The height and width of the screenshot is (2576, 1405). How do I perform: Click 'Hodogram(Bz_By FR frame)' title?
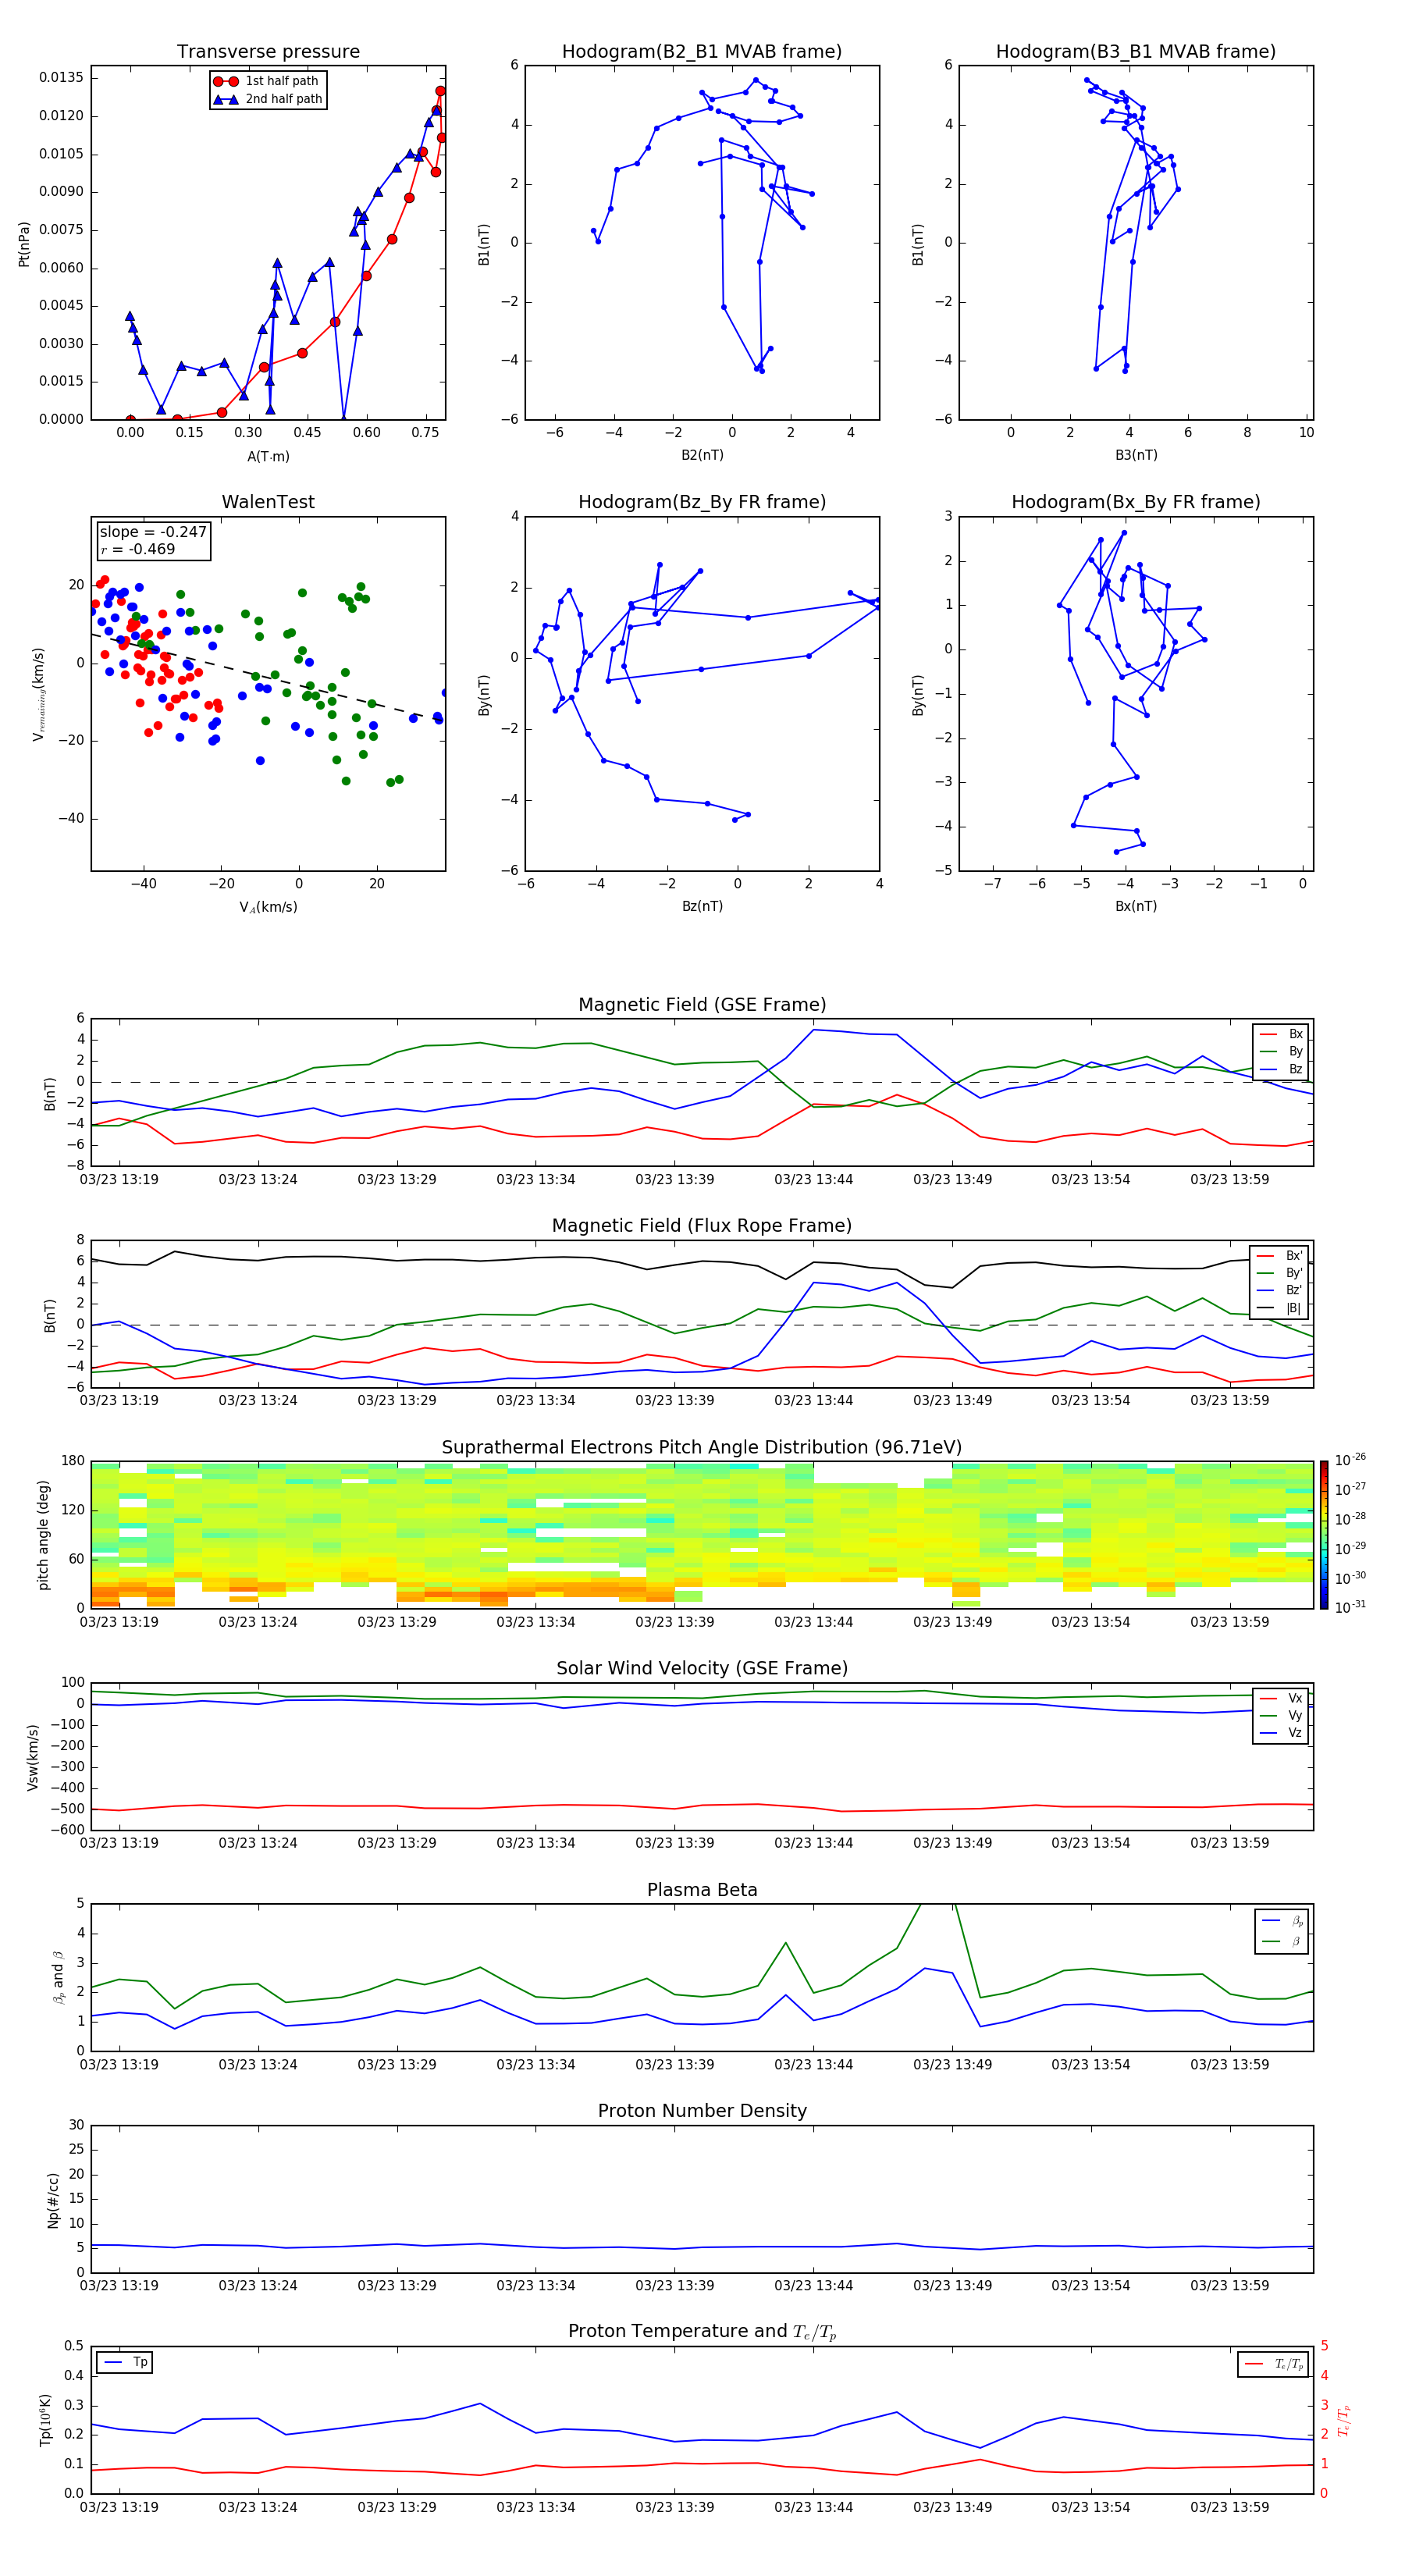pos(702,502)
